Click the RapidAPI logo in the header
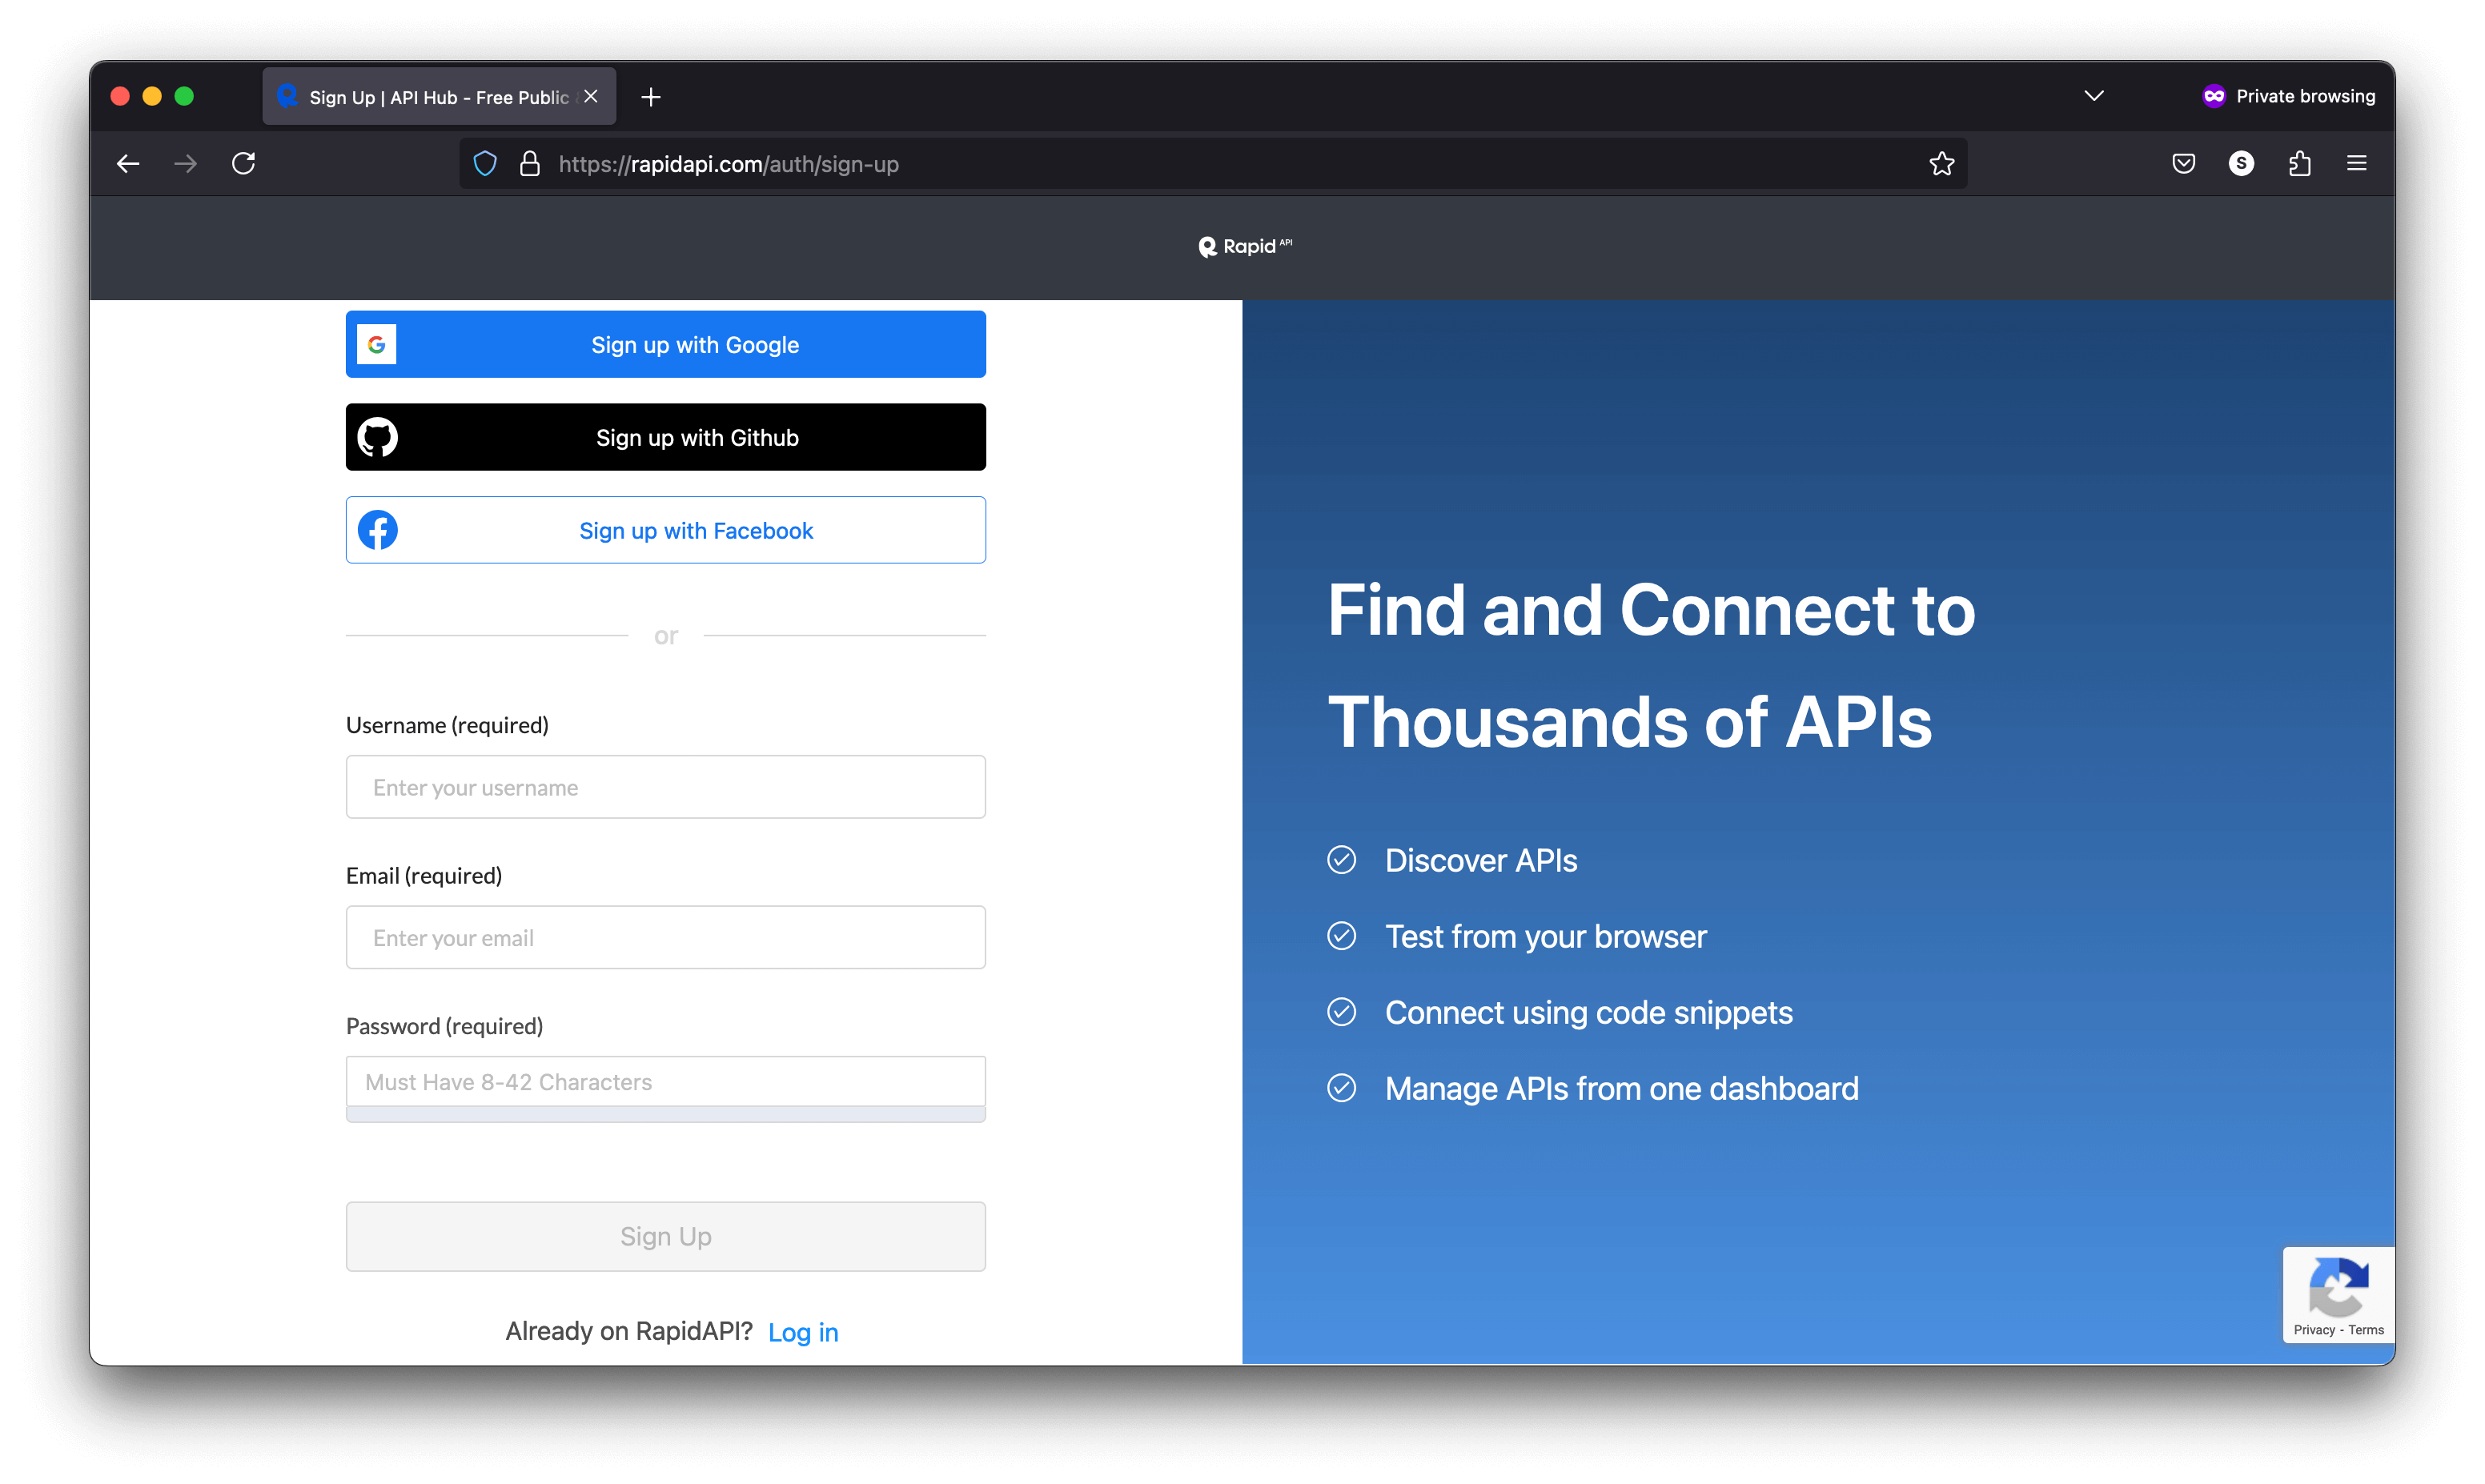 (x=1244, y=247)
